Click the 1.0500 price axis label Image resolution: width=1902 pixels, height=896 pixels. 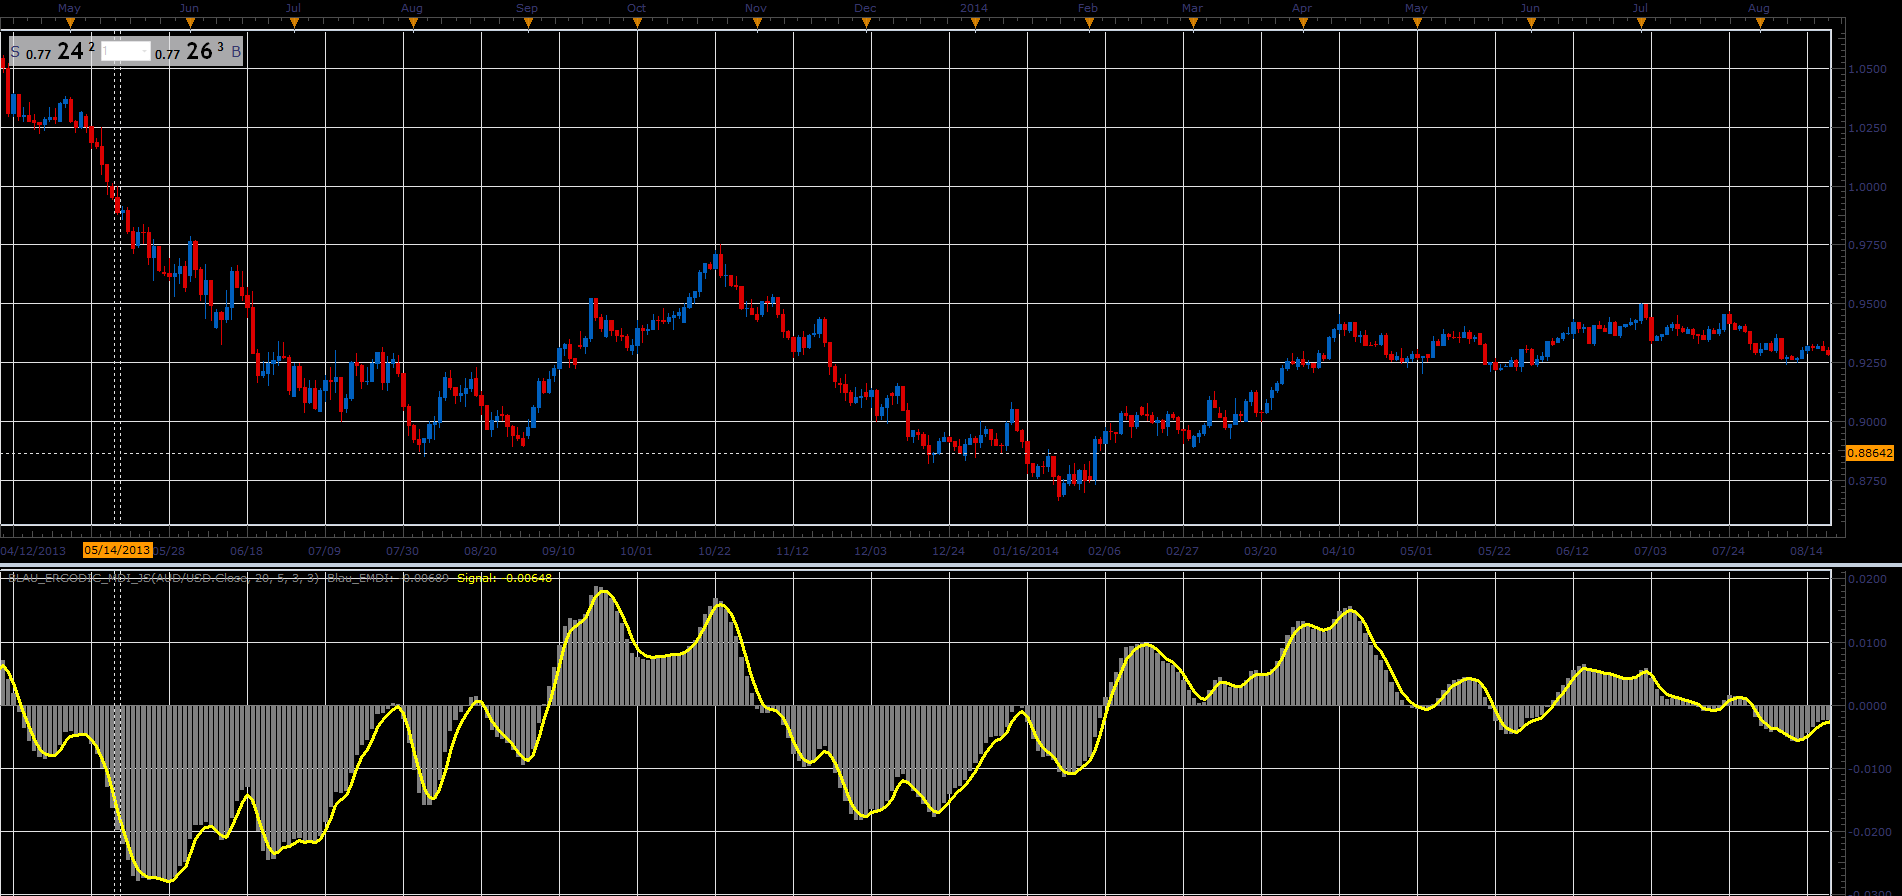click(x=1868, y=69)
